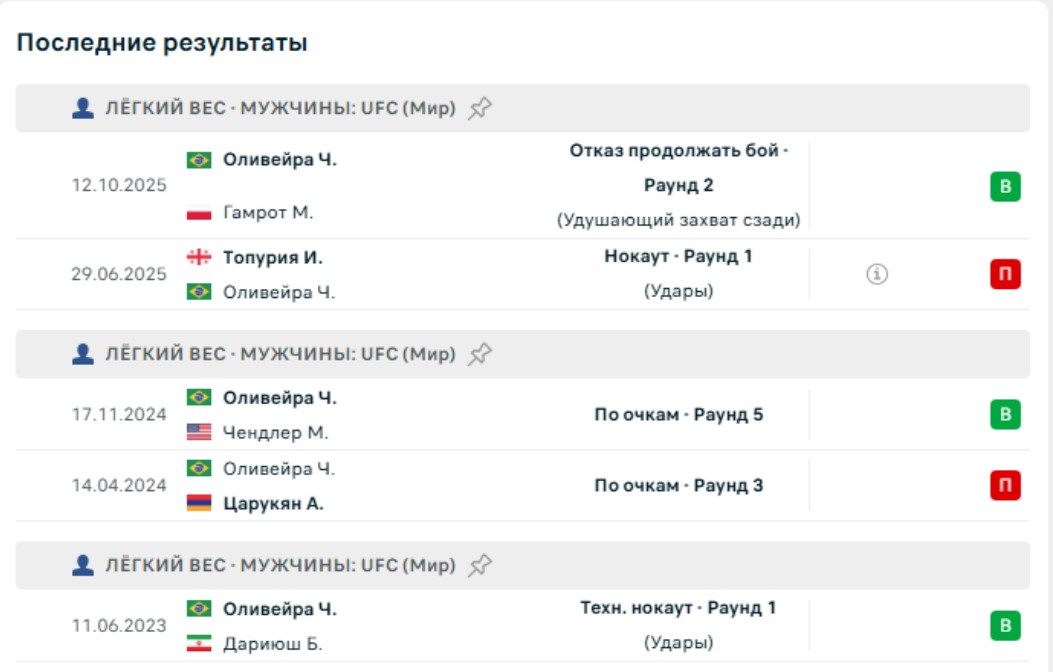Click the result 'Нокаут - Раунд 1'

point(678,256)
